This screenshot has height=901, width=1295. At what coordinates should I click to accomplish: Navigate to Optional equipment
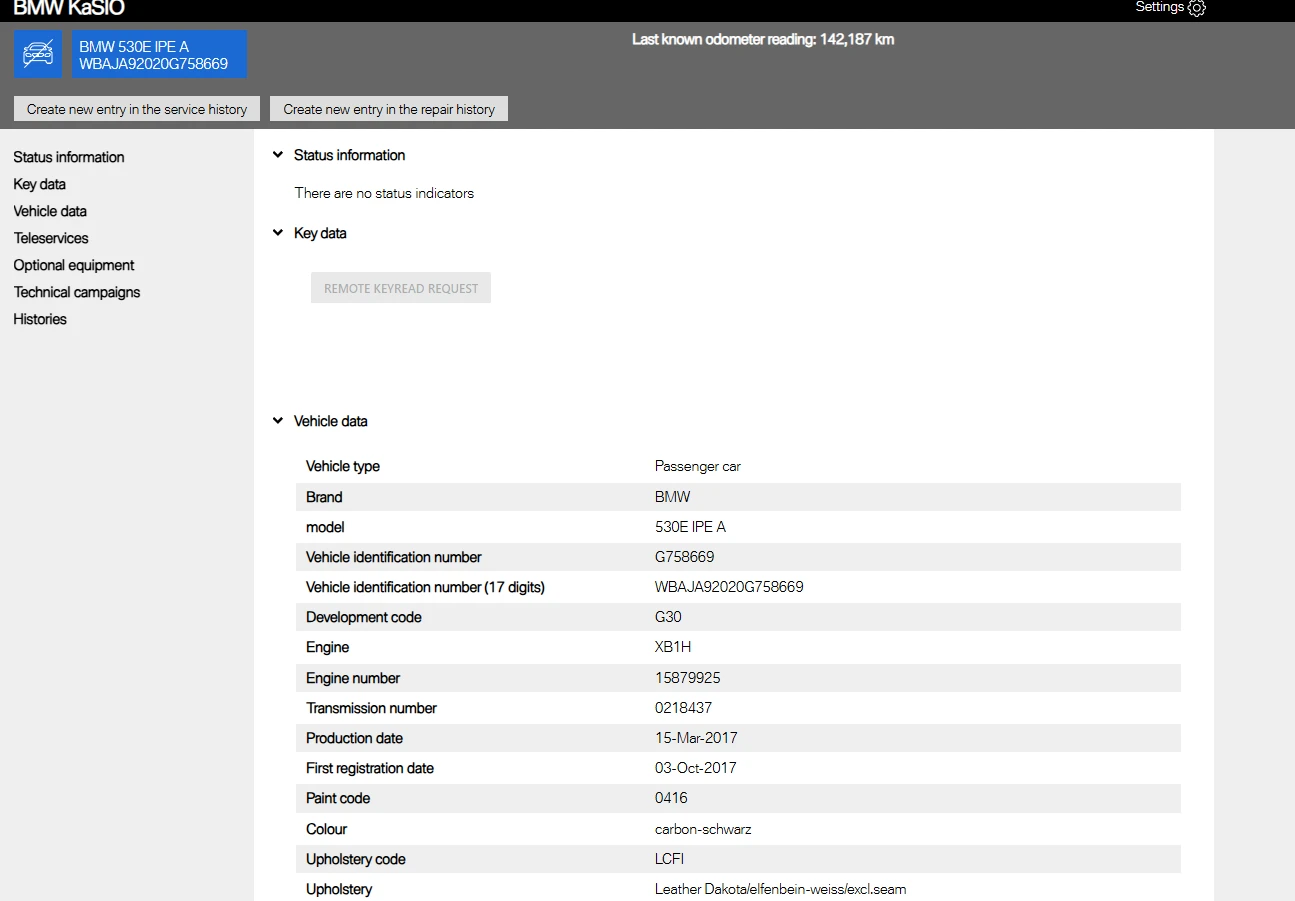pos(74,265)
